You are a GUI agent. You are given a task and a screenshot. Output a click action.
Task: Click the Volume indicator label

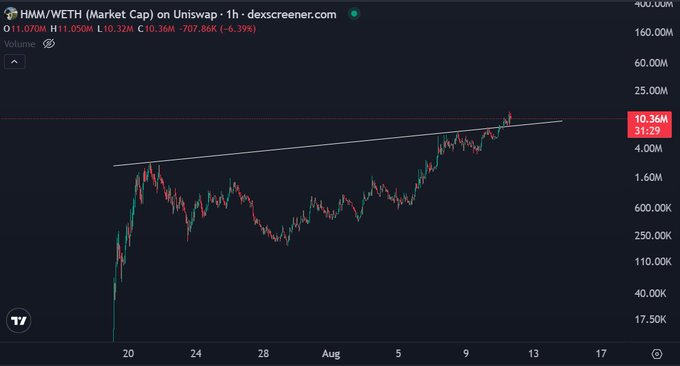[20, 44]
